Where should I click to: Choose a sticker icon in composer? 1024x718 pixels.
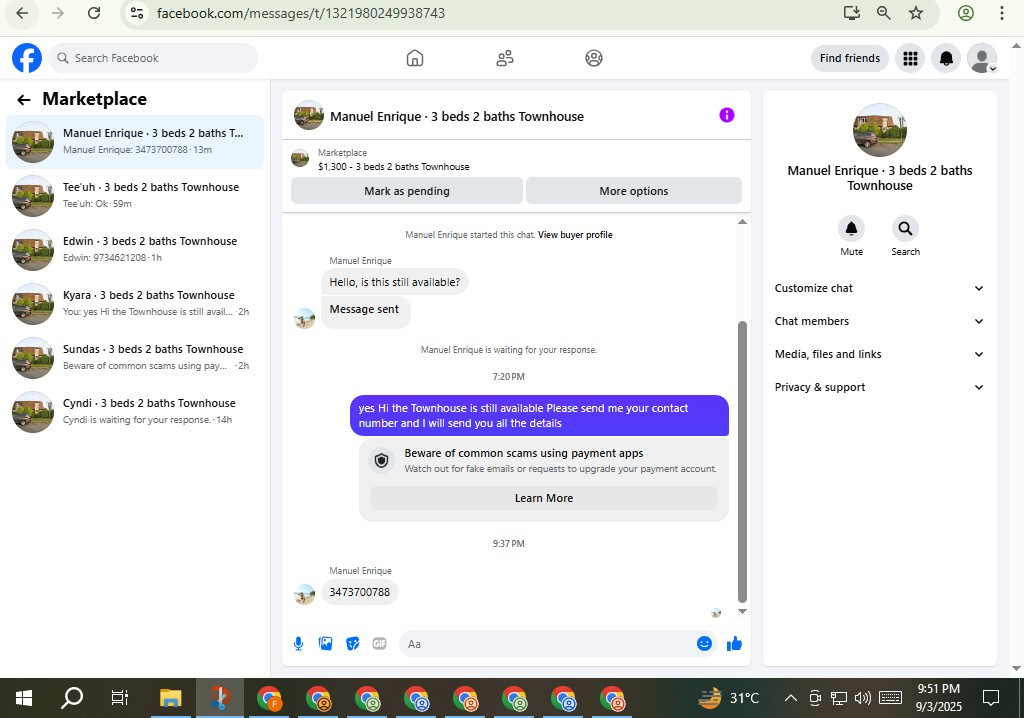pos(353,644)
